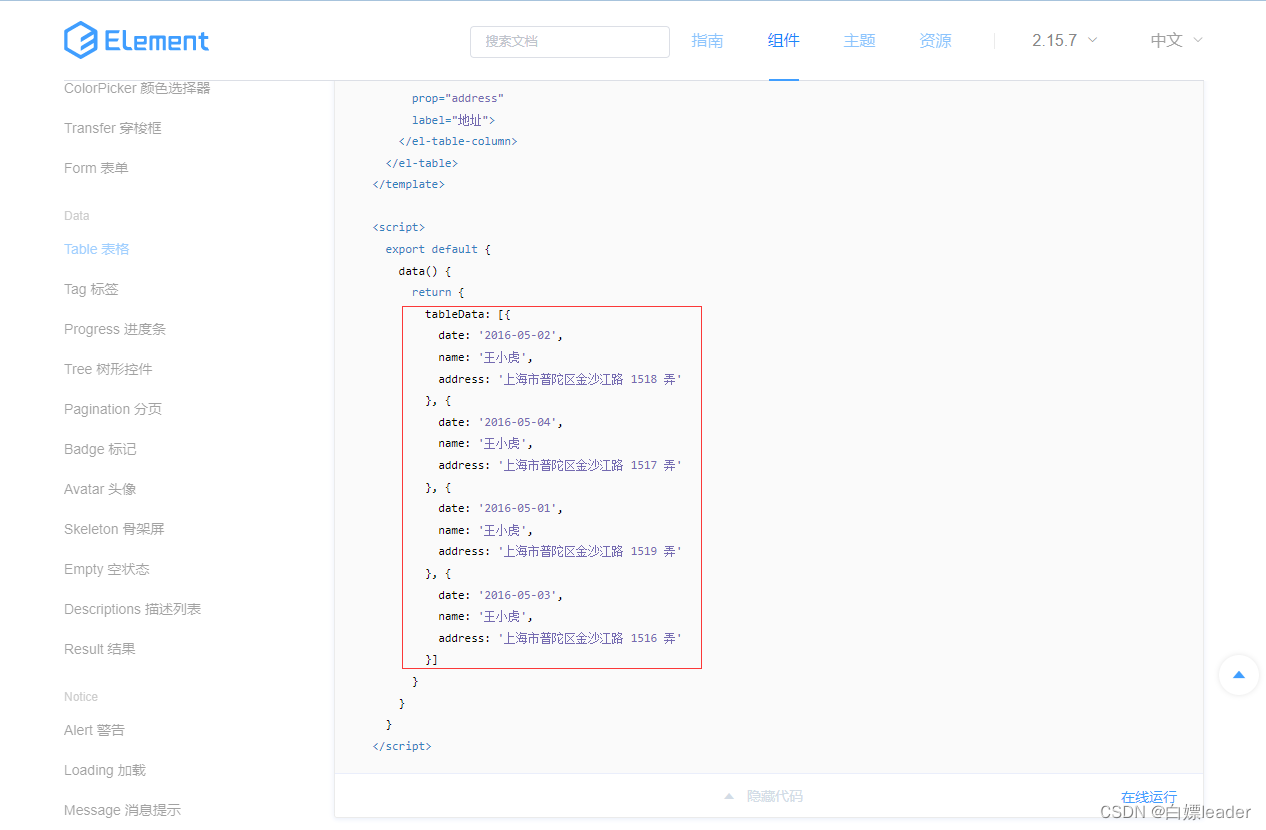
Task: Open the 2.15.7 version dropdown
Action: tap(1065, 41)
